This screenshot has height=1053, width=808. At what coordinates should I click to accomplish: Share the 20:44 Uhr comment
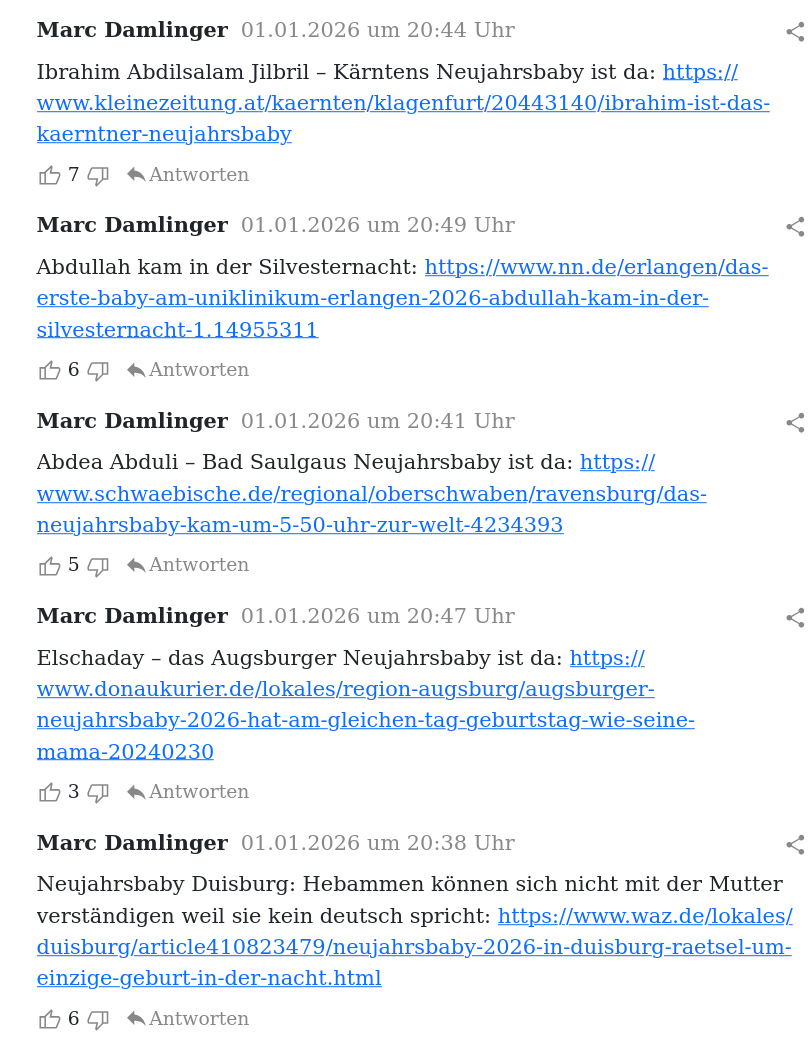[795, 32]
